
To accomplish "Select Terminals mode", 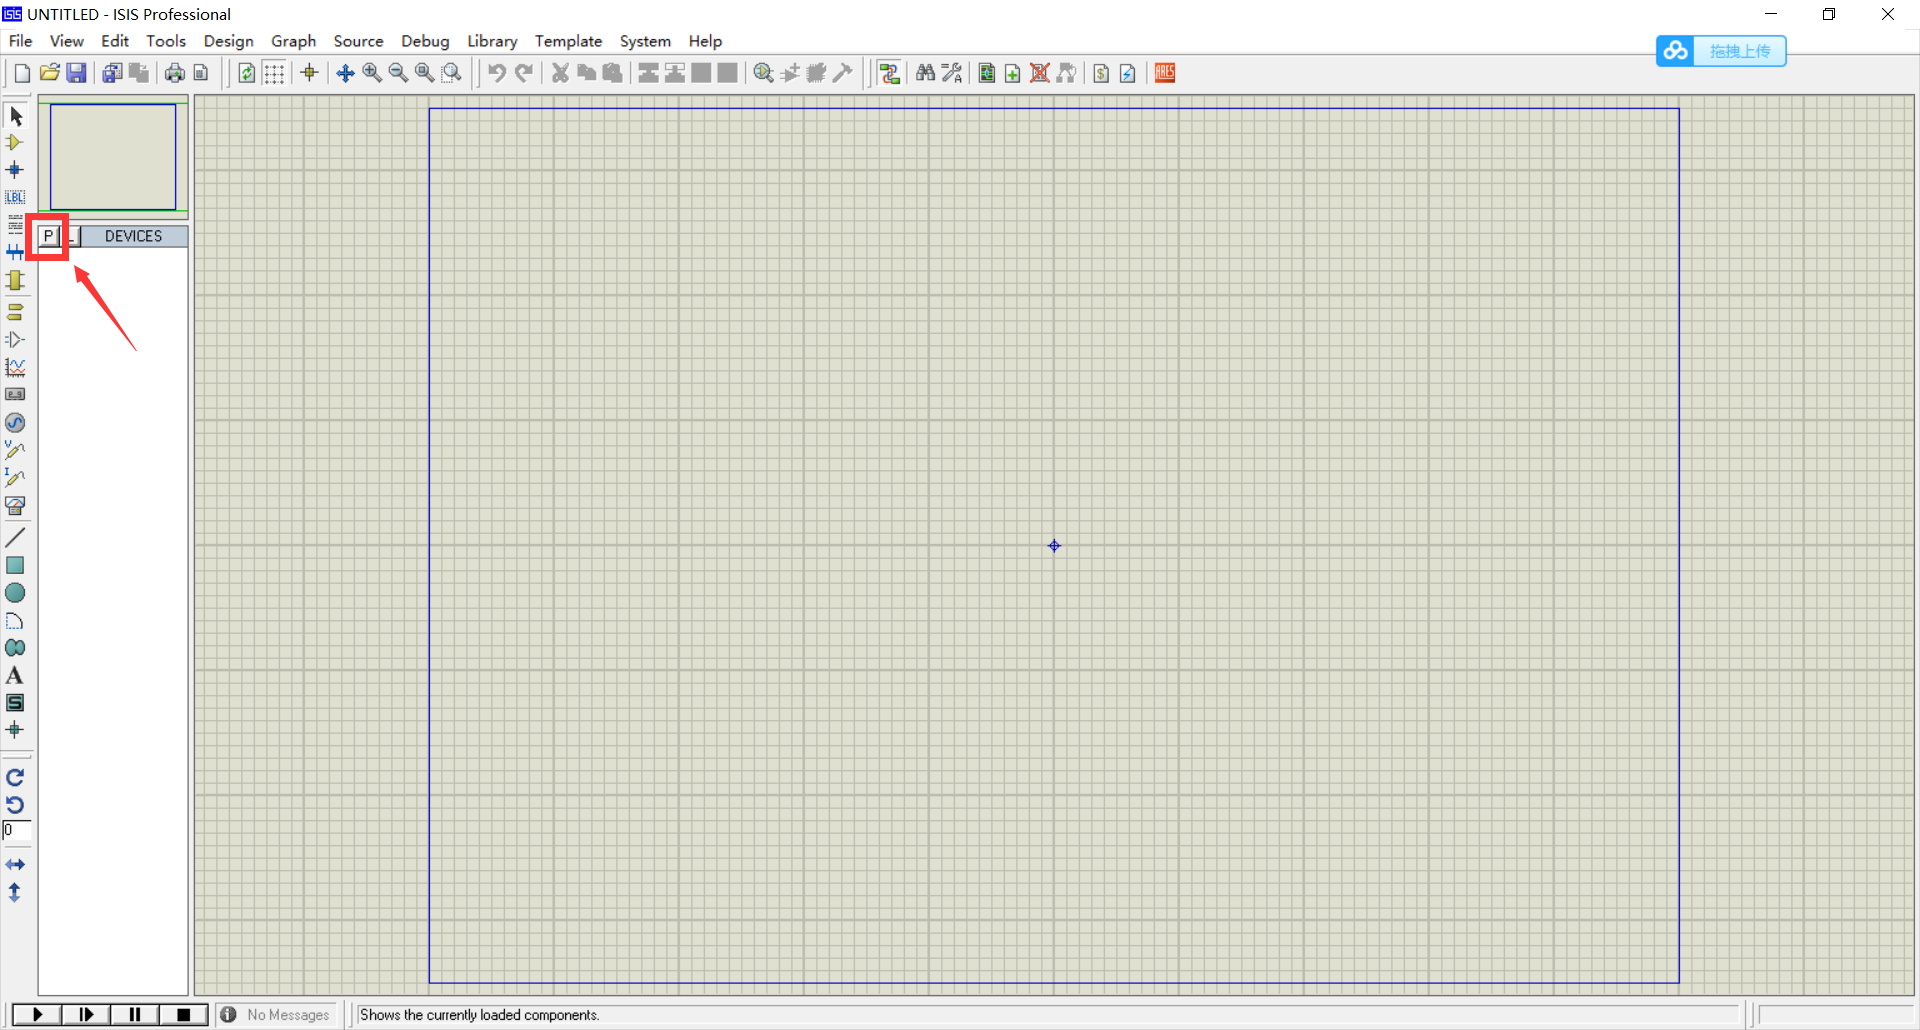I will pyautogui.click(x=15, y=312).
